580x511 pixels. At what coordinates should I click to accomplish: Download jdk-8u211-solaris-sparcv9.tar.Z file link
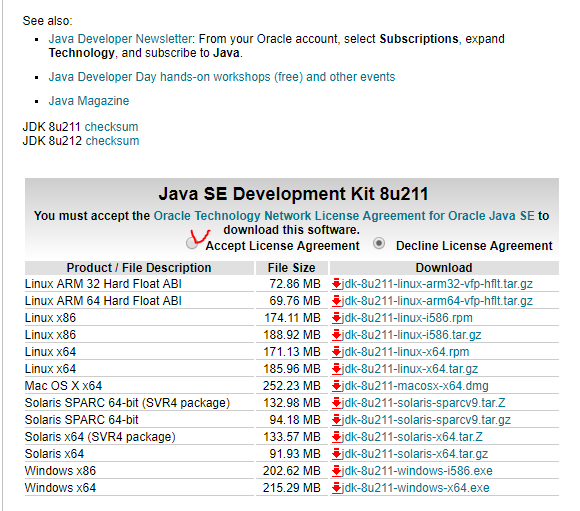424,403
